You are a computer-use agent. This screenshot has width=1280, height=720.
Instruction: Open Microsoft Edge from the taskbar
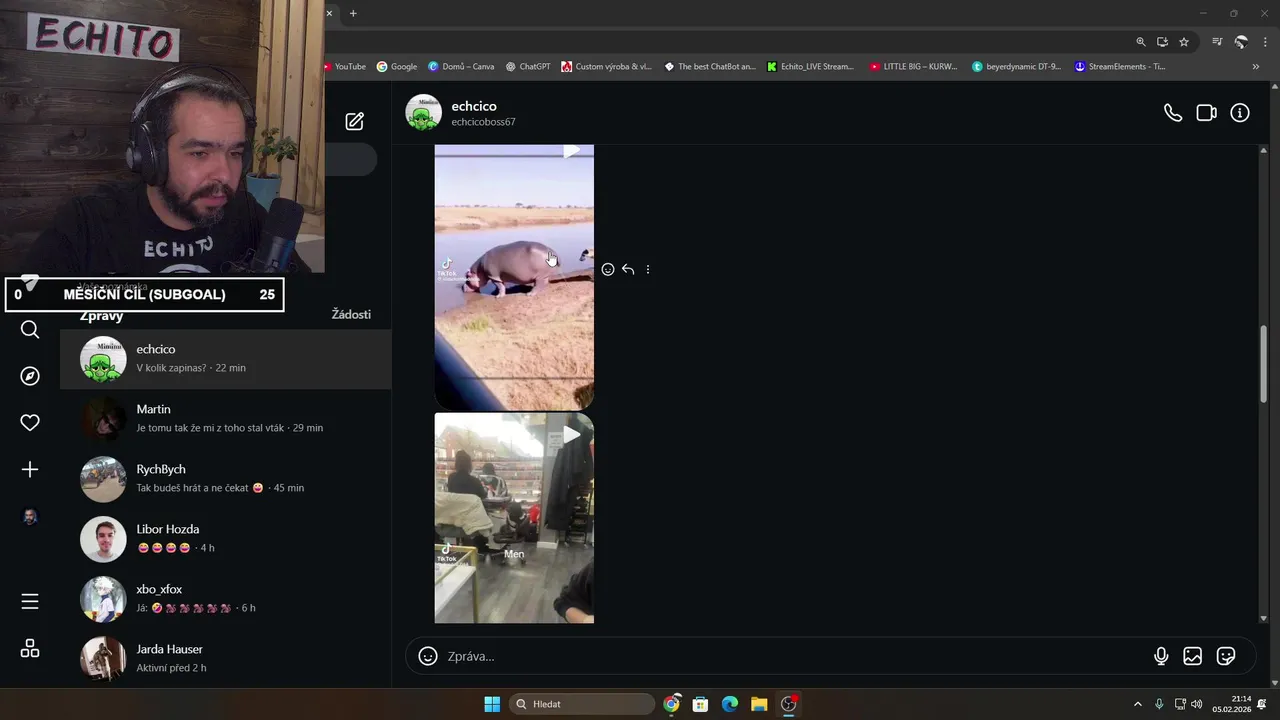[730, 704]
